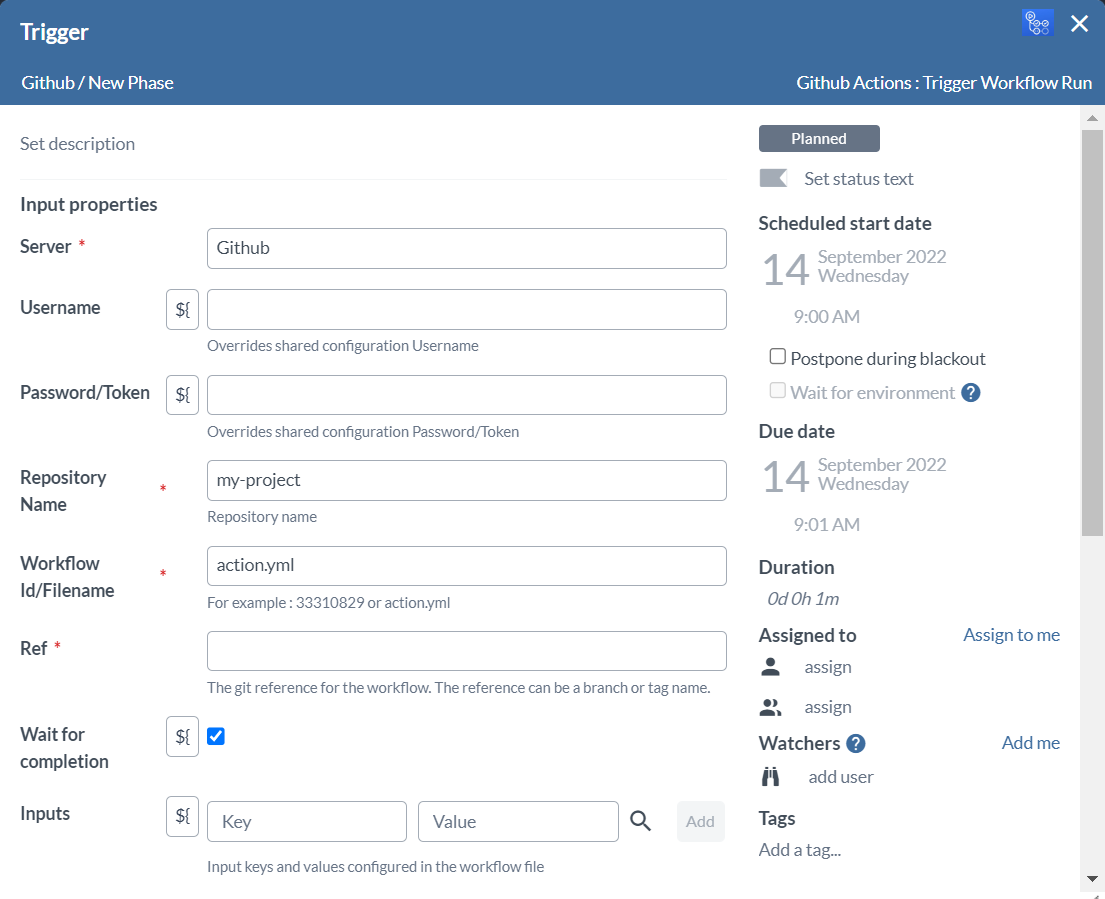
Task: Click the Assign to me link
Action: [x=1011, y=635]
